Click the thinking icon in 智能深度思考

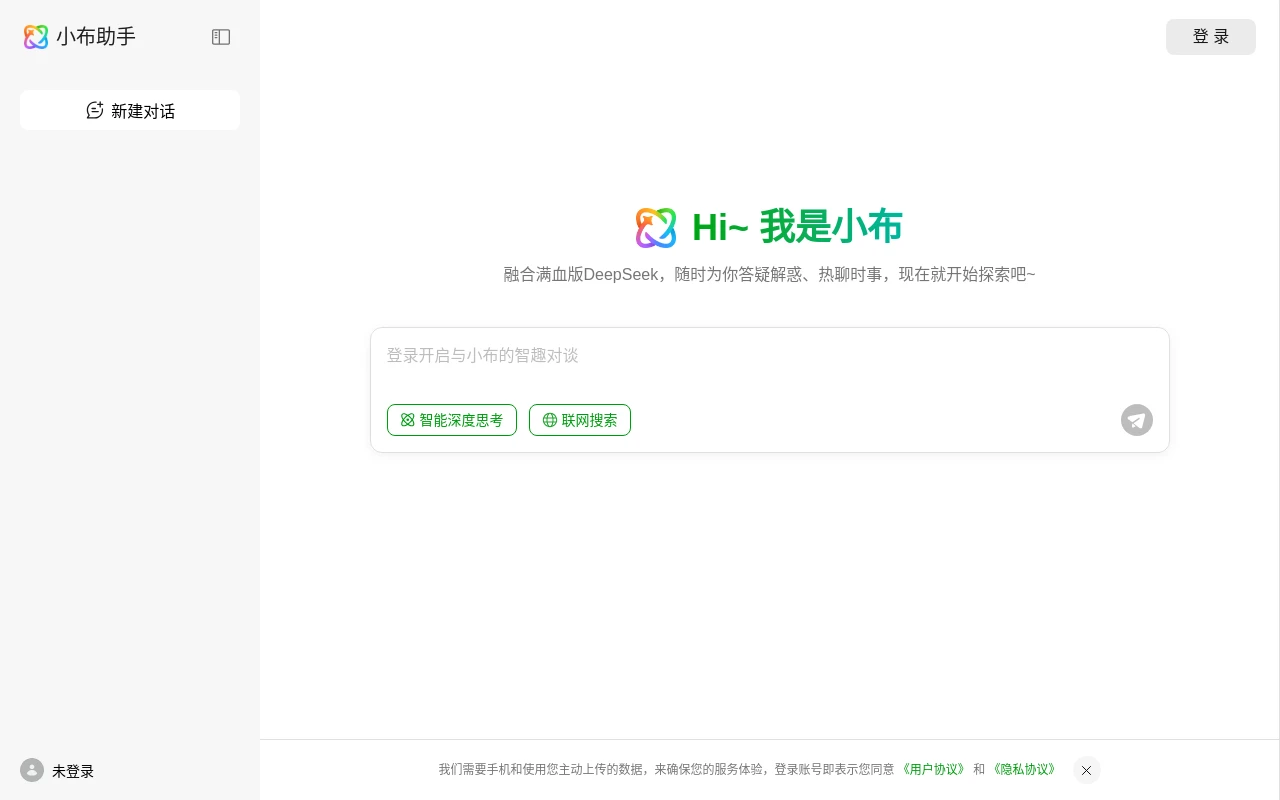(407, 420)
